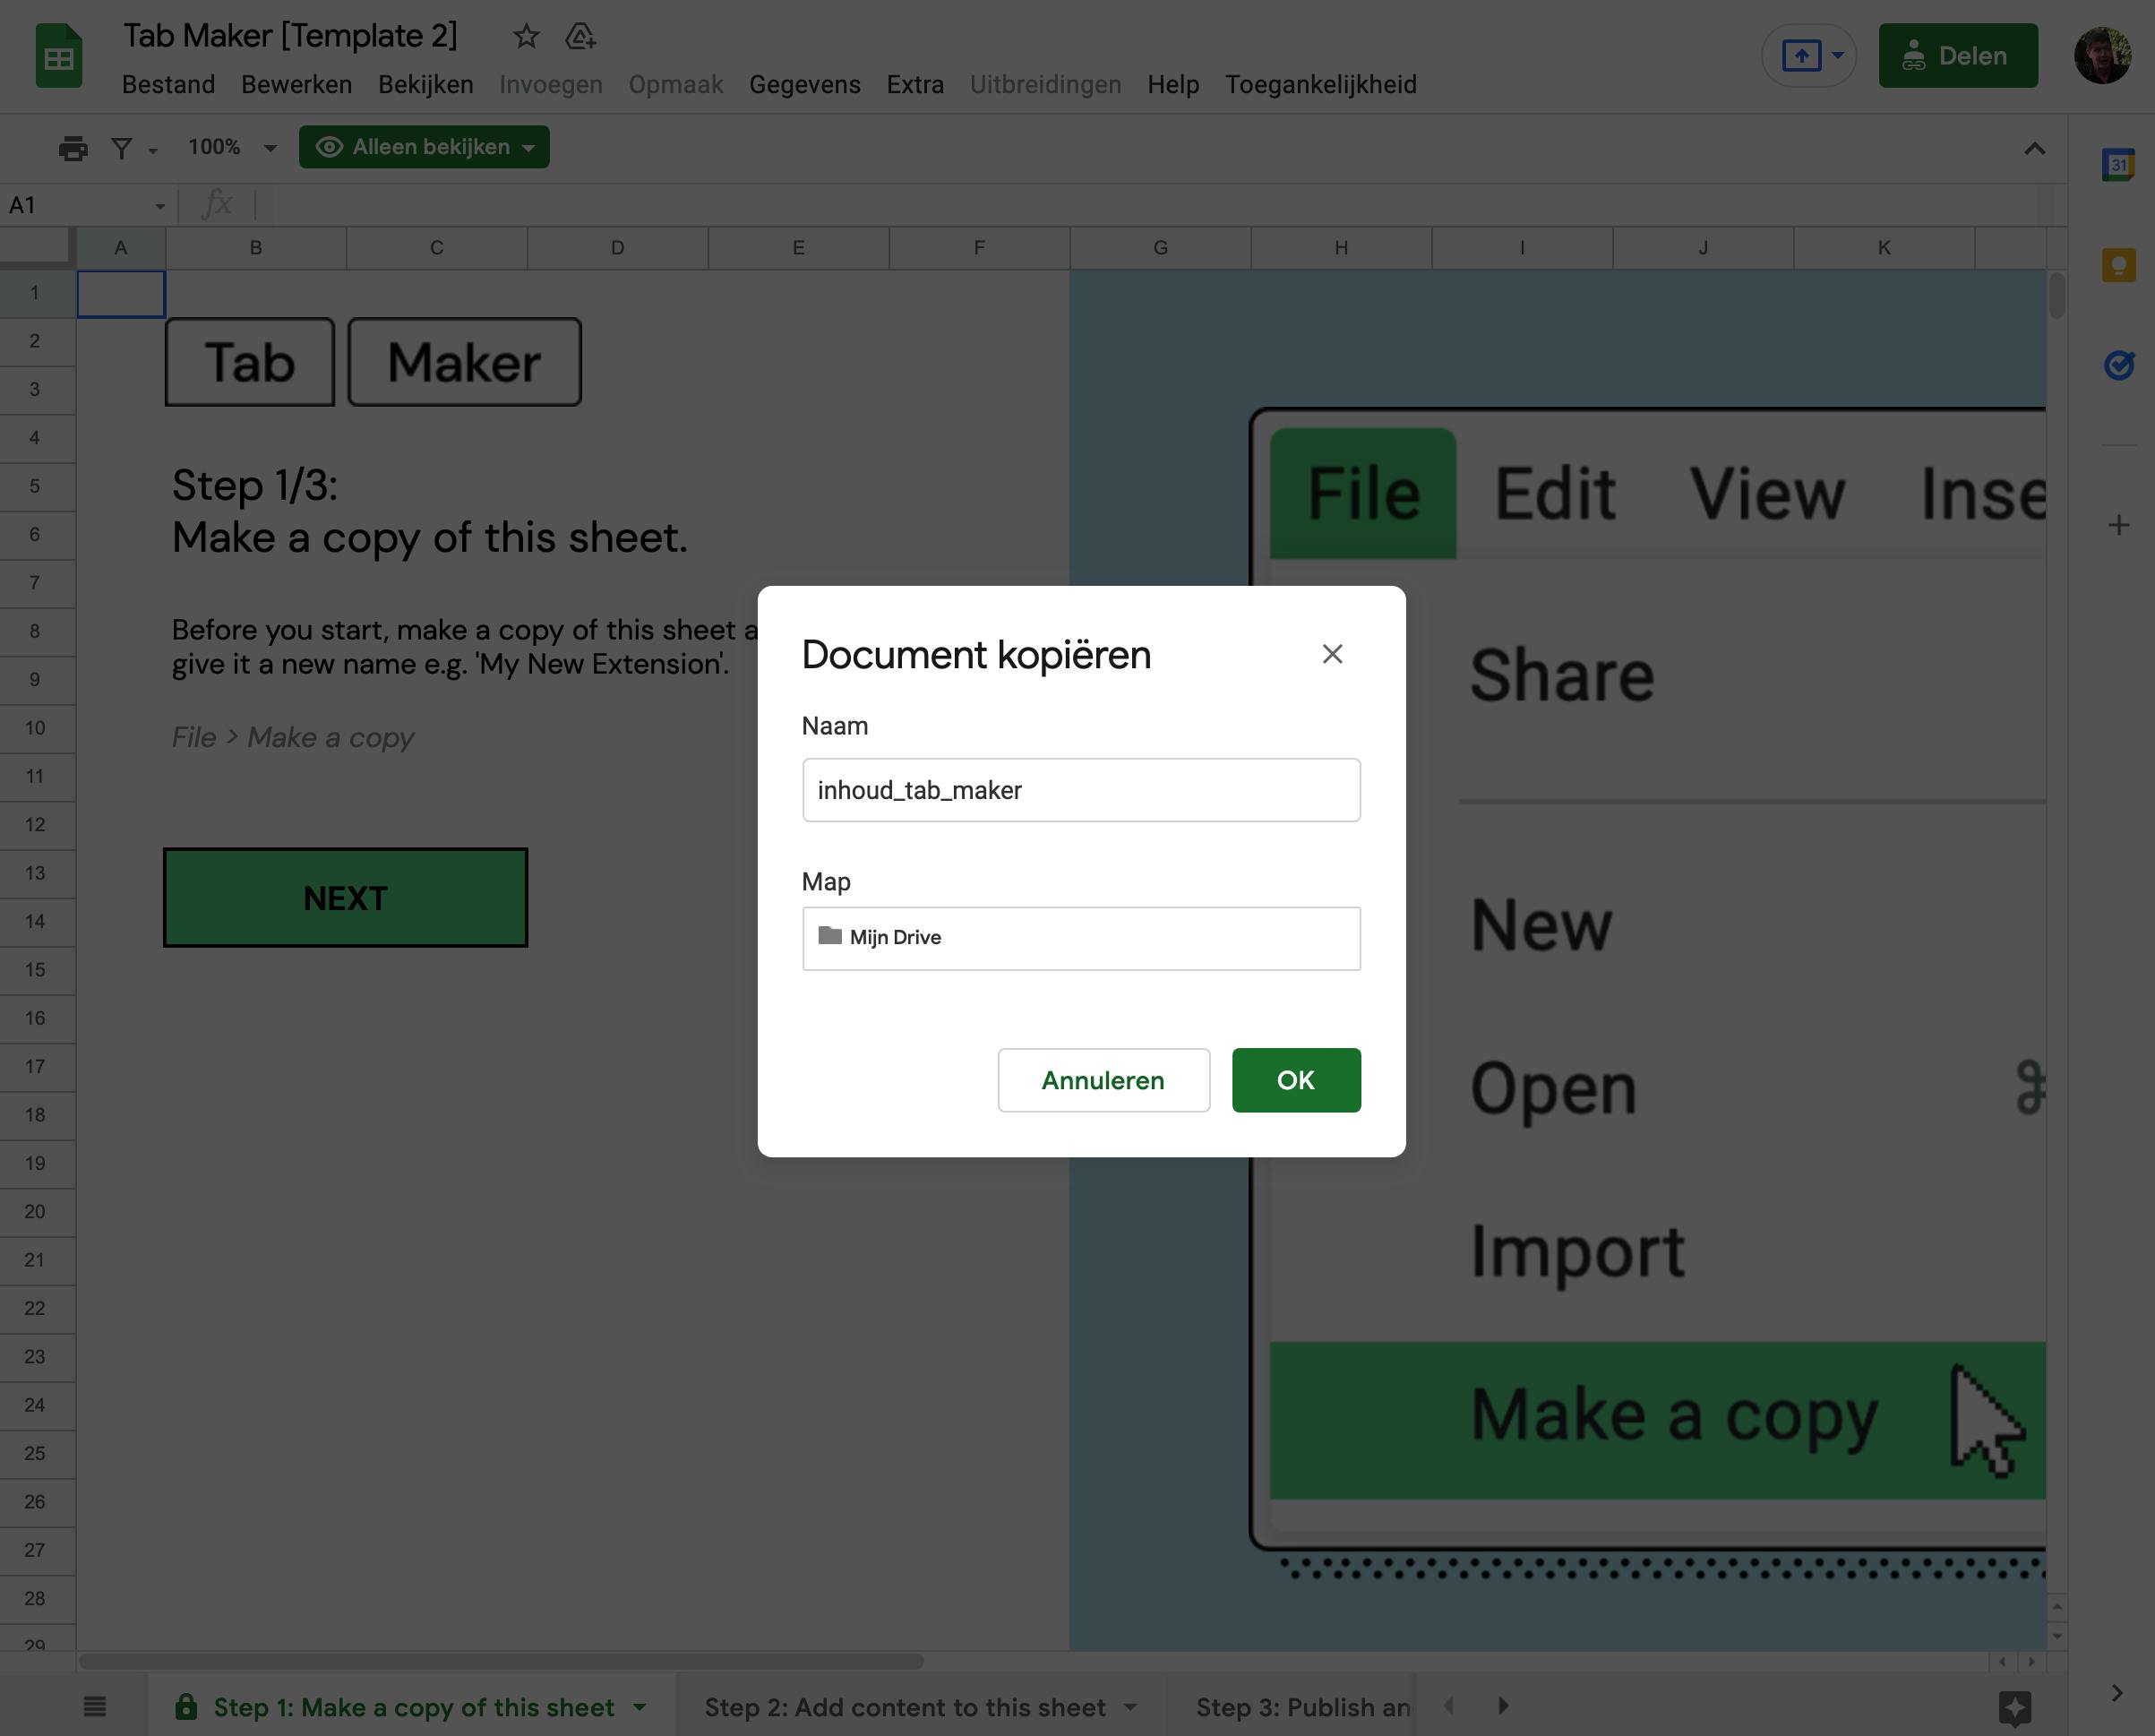Open the Alleen bekijken mode dropdown
Image resolution: width=2155 pixels, height=1736 pixels.
(x=425, y=147)
